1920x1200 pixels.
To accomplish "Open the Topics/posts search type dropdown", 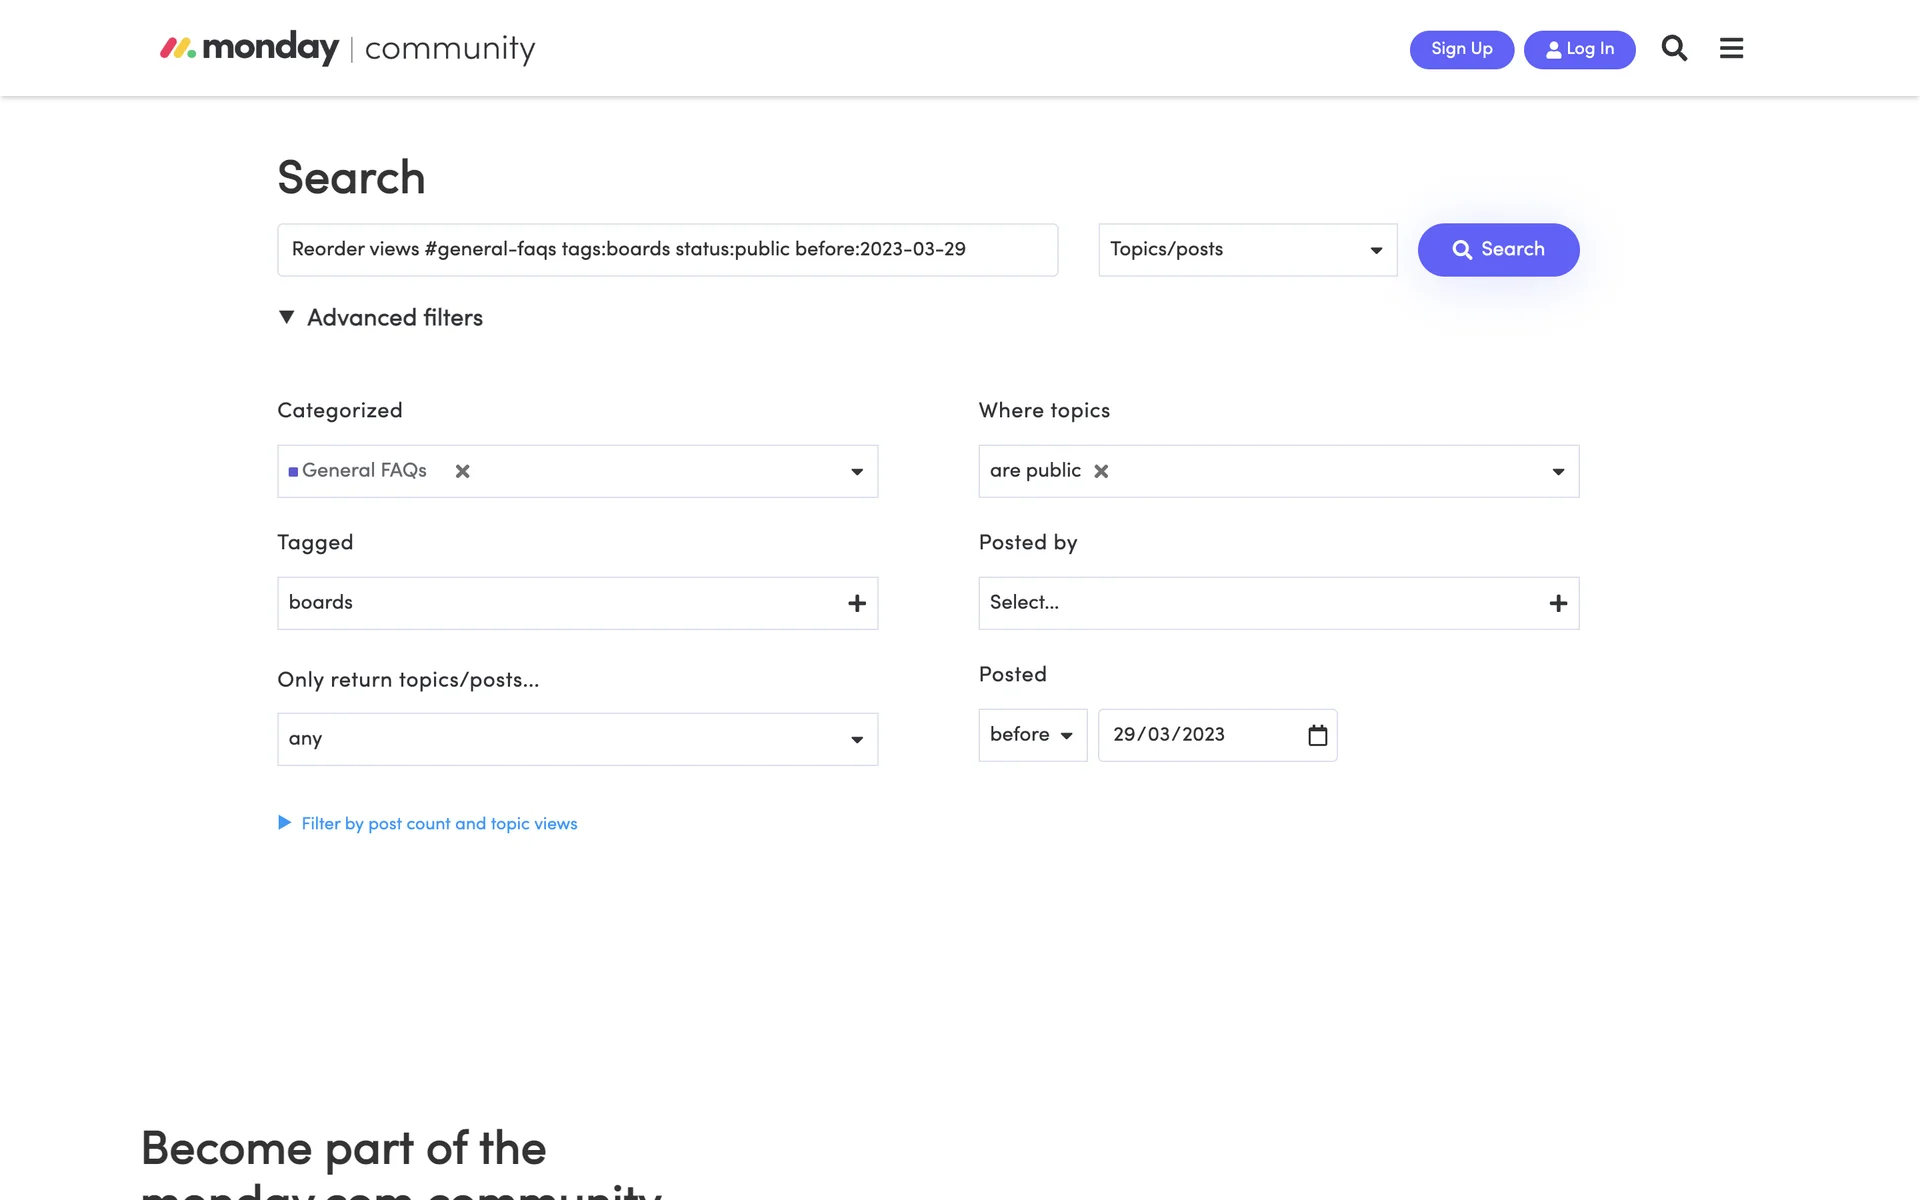I will pos(1247,250).
